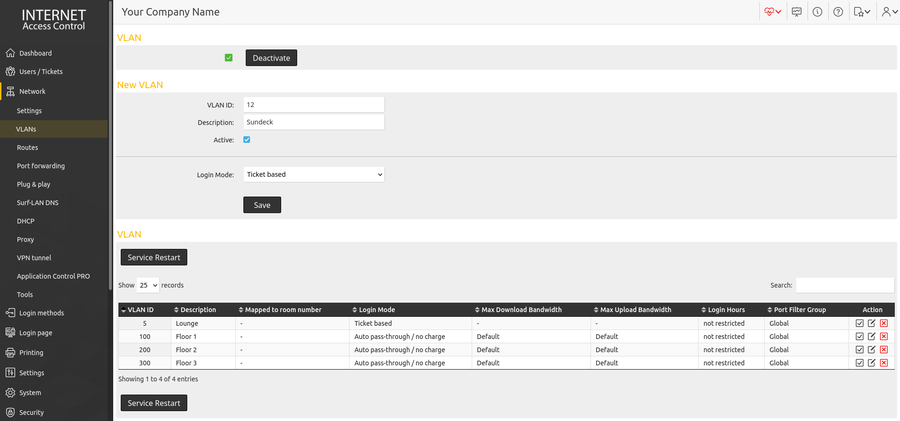
Task: Toggle active state checkbox icon for Lounge
Action: pos(859,323)
